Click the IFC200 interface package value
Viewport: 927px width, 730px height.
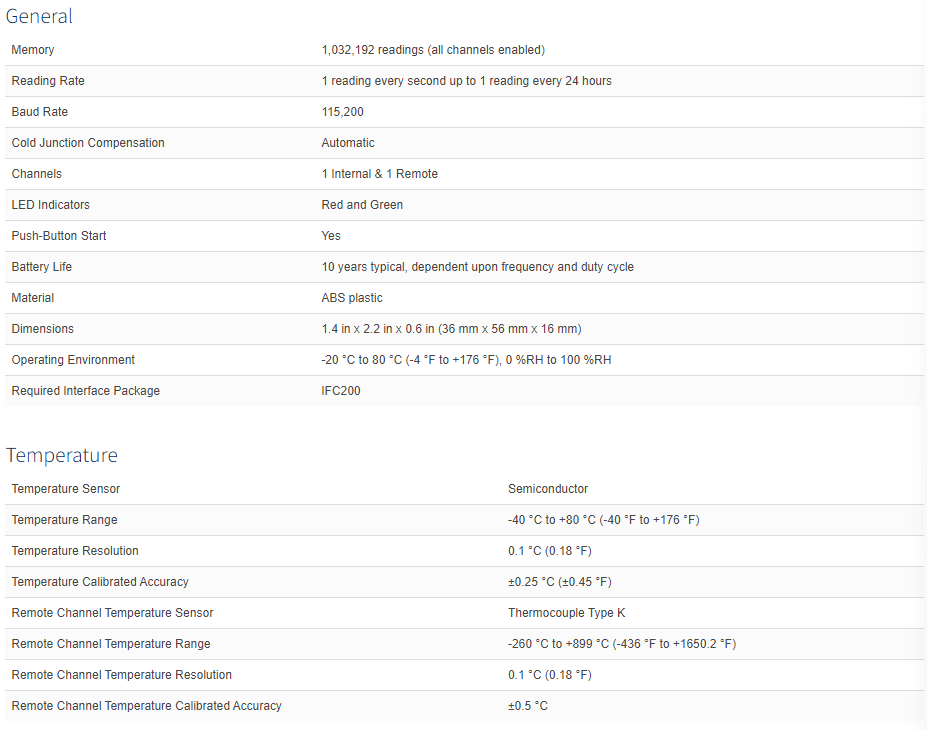(x=341, y=391)
